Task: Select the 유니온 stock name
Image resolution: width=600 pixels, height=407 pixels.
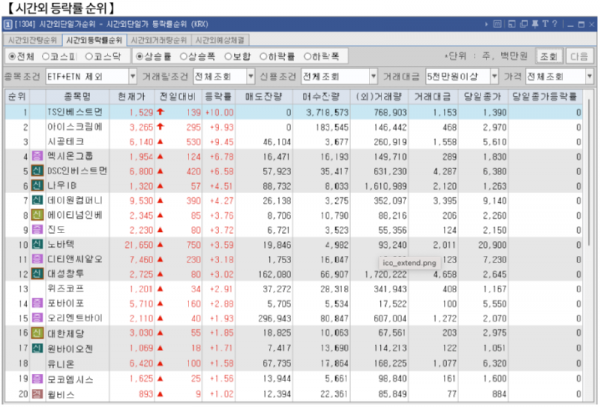Action: (61, 363)
